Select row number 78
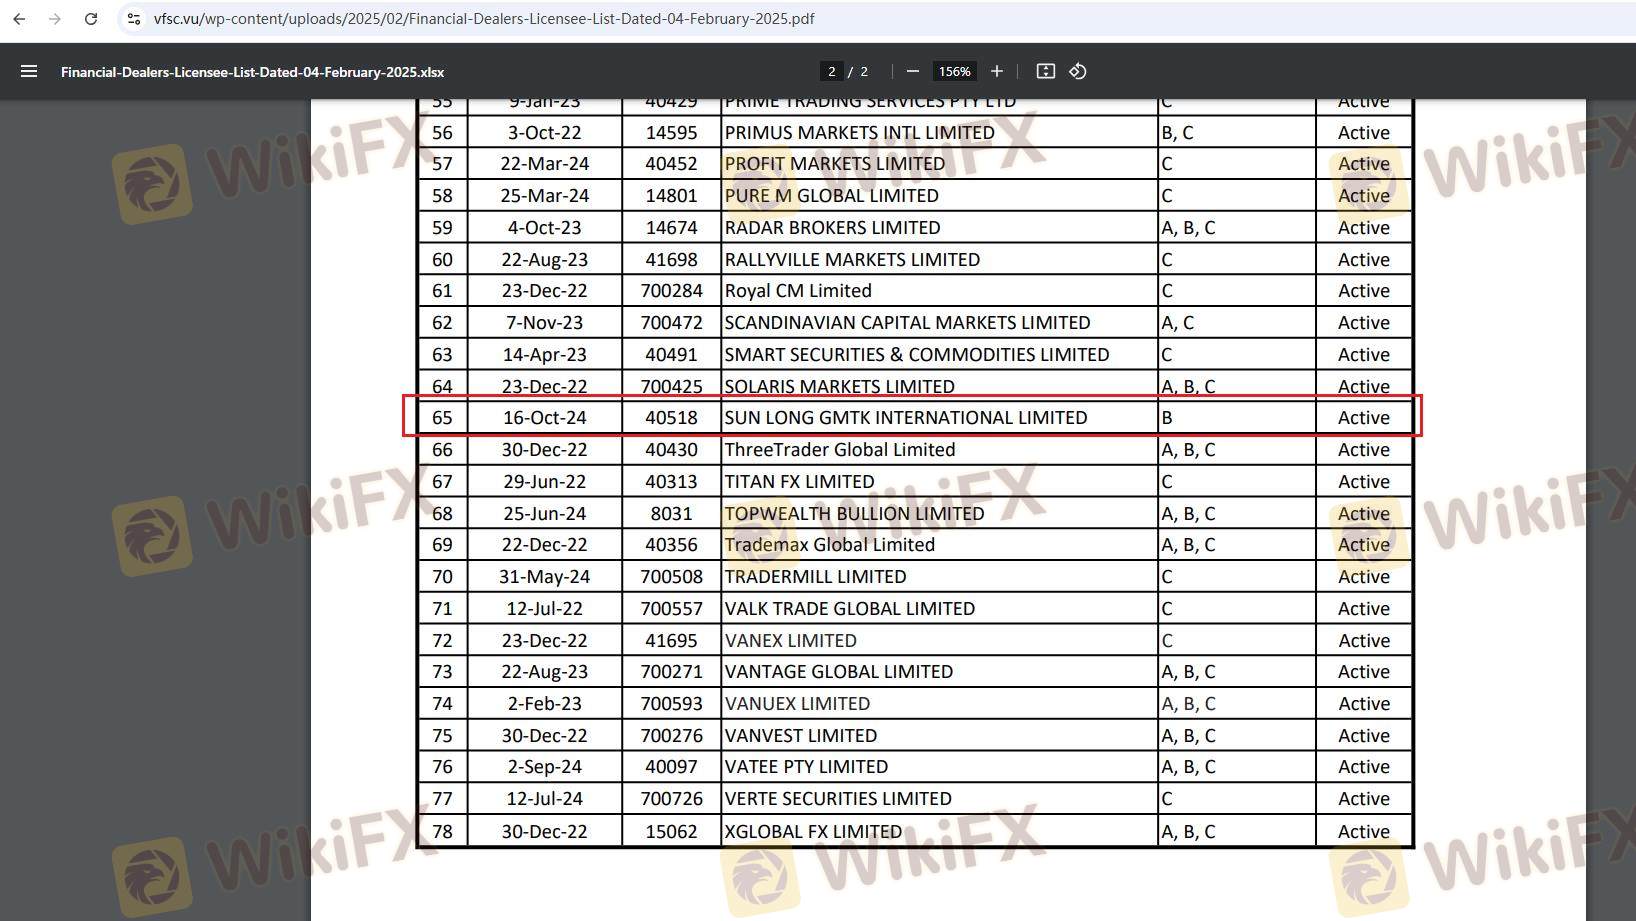 (x=442, y=832)
